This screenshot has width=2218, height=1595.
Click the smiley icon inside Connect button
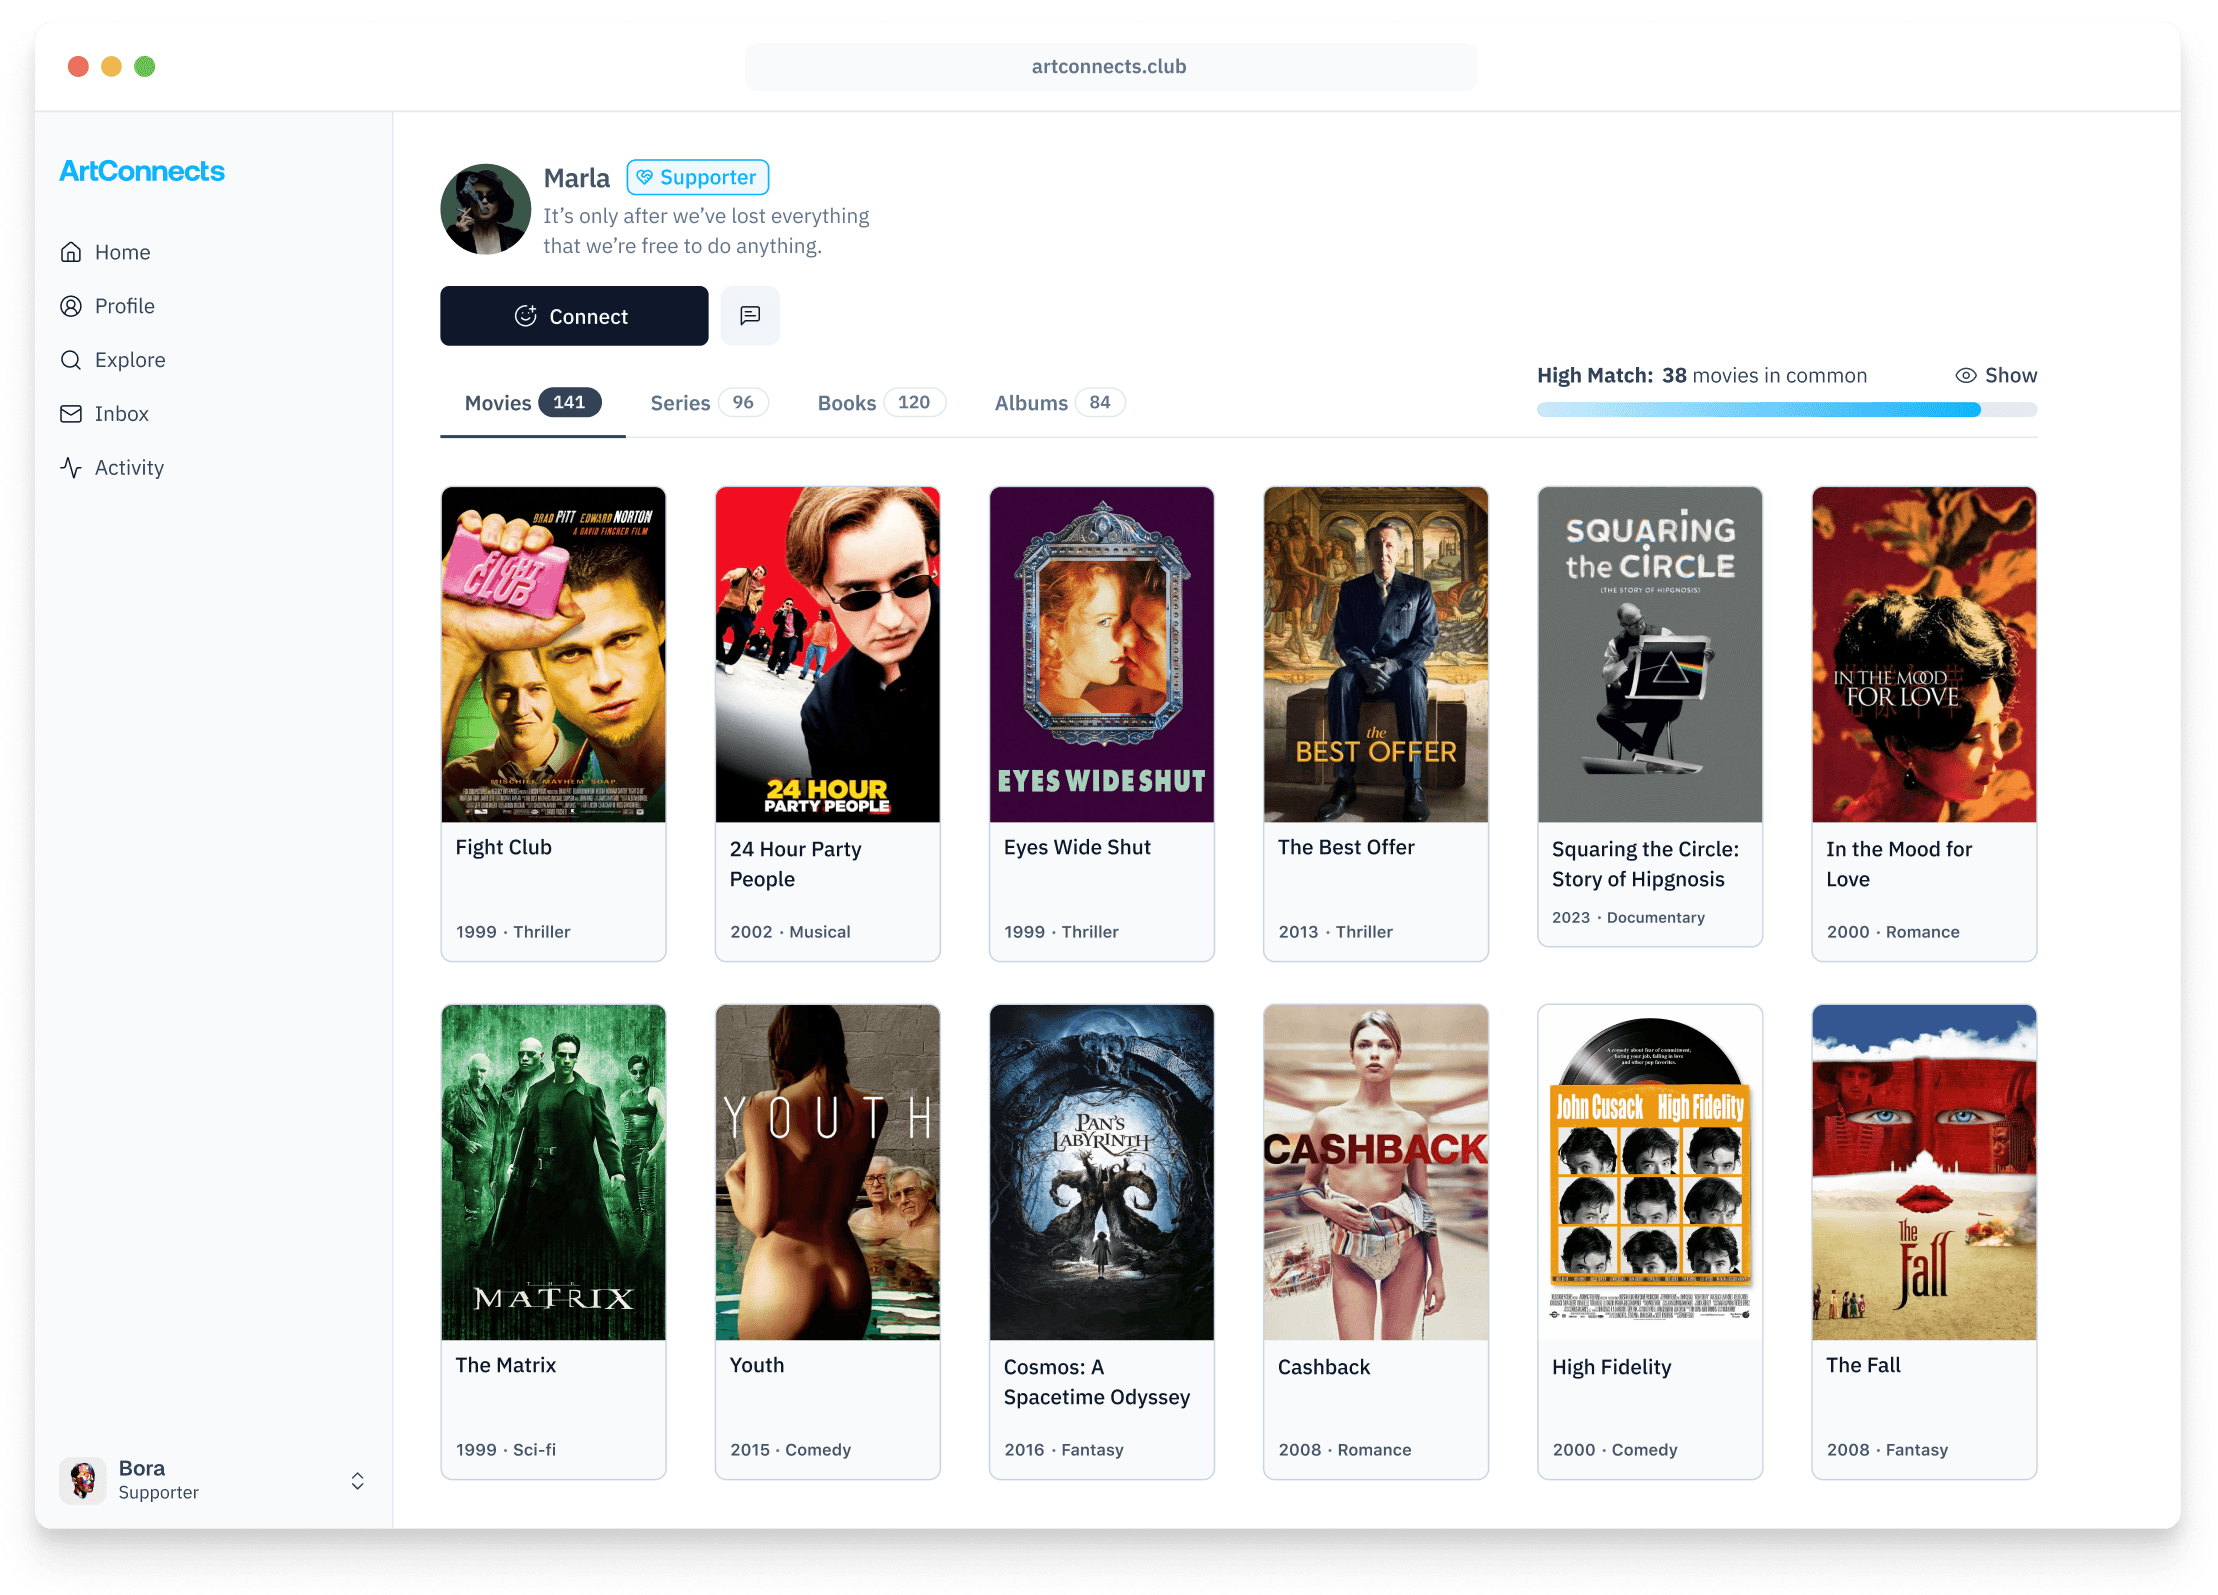pos(525,316)
